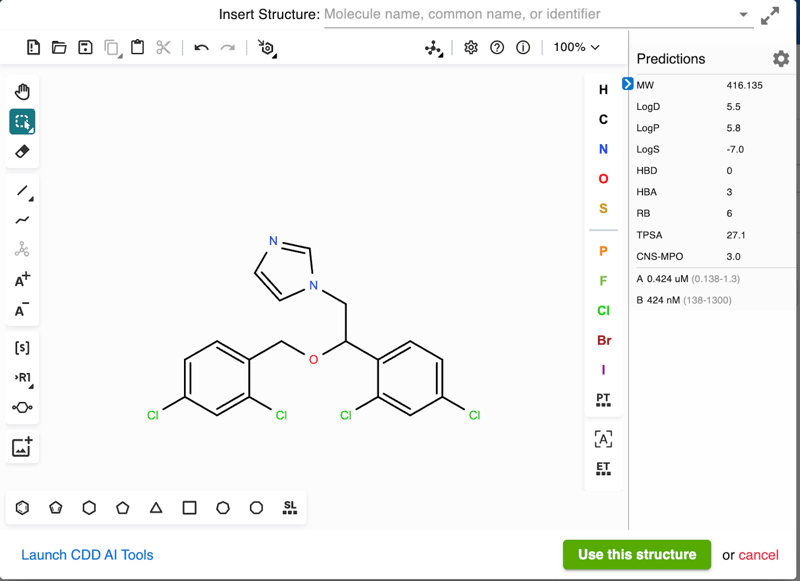800x581 pixels.
Task: Select the hand pan tool
Action: coord(22,91)
